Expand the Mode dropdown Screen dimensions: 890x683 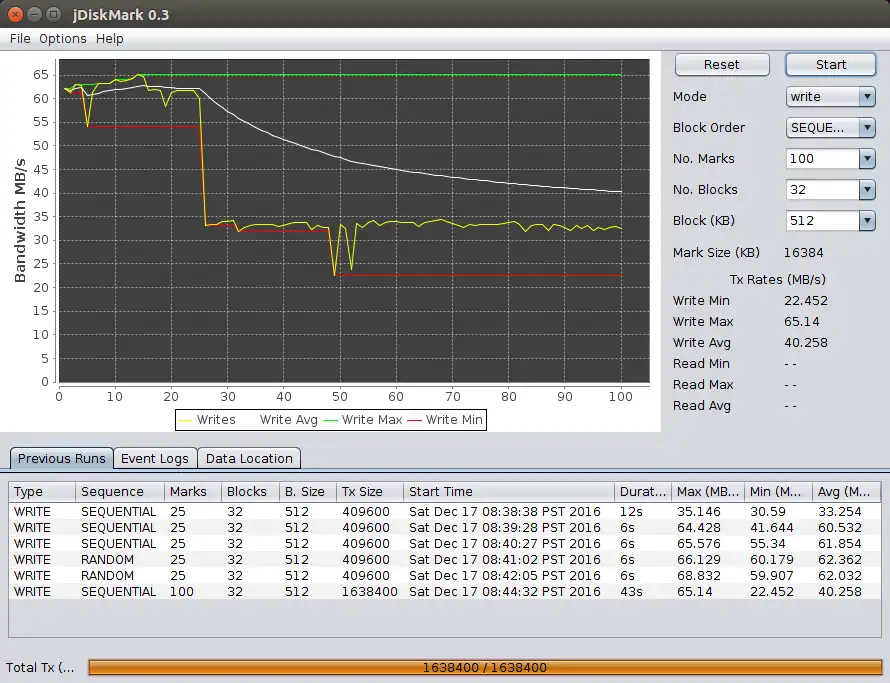point(866,97)
